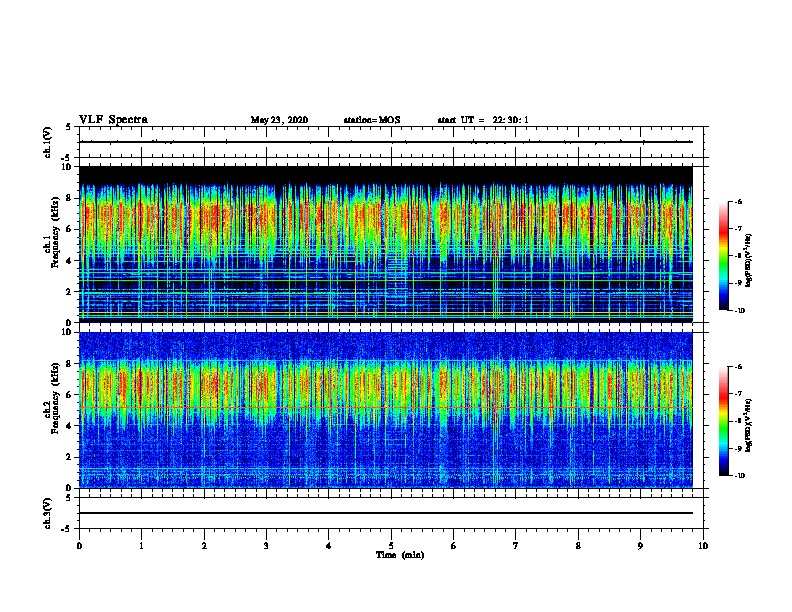This screenshot has width=792, height=612.
Task: Click time axis tick label 0
Action: point(79,546)
